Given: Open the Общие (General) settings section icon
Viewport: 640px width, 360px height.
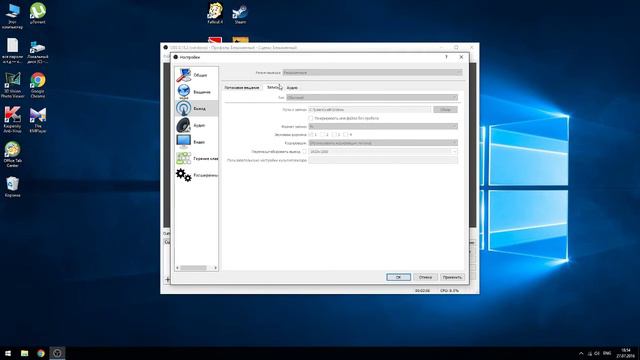Looking at the screenshot, I should click(x=183, y=75).
